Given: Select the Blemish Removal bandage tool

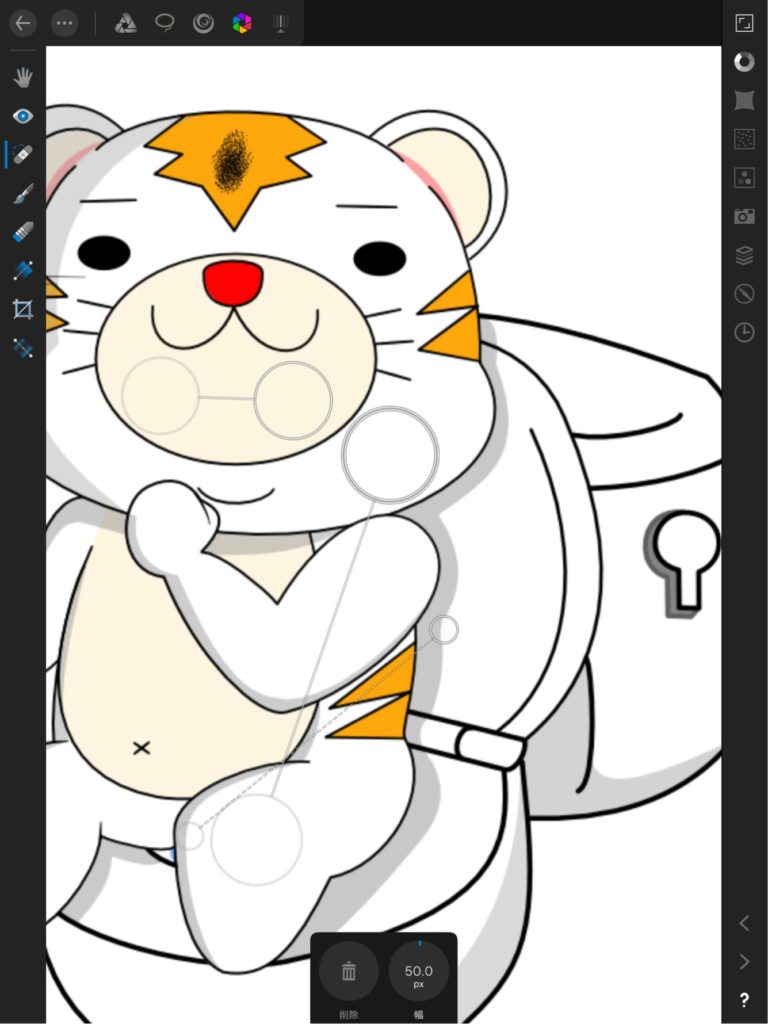Looking at the screenshot, I should [23, 155].
